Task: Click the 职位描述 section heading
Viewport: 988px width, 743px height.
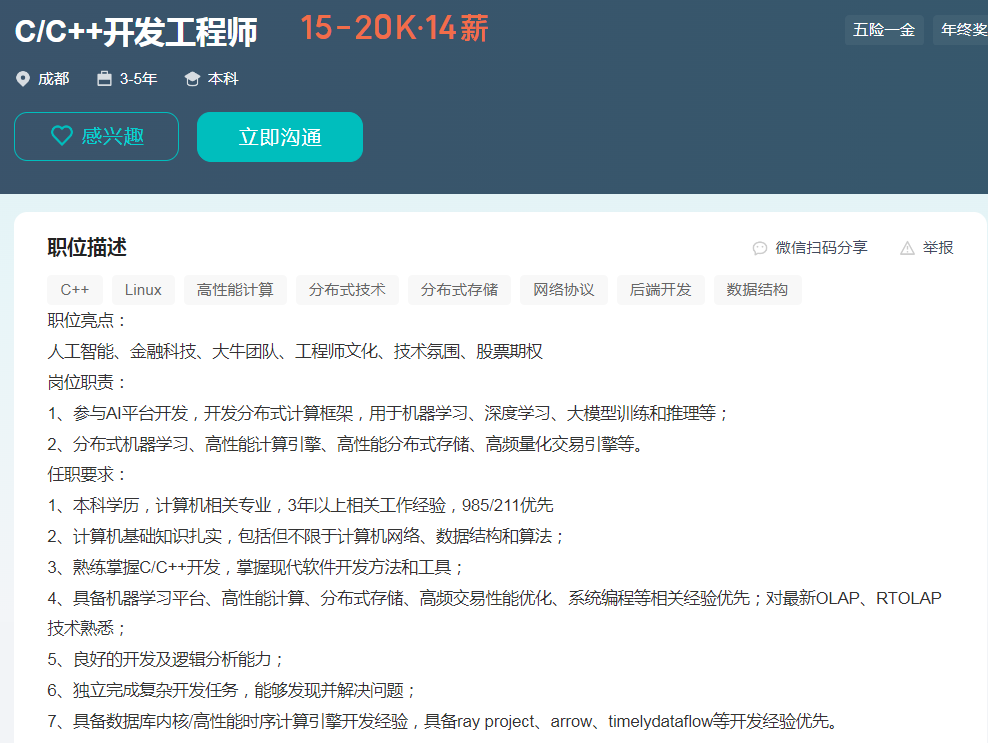Action: click(x=87, y=248)
